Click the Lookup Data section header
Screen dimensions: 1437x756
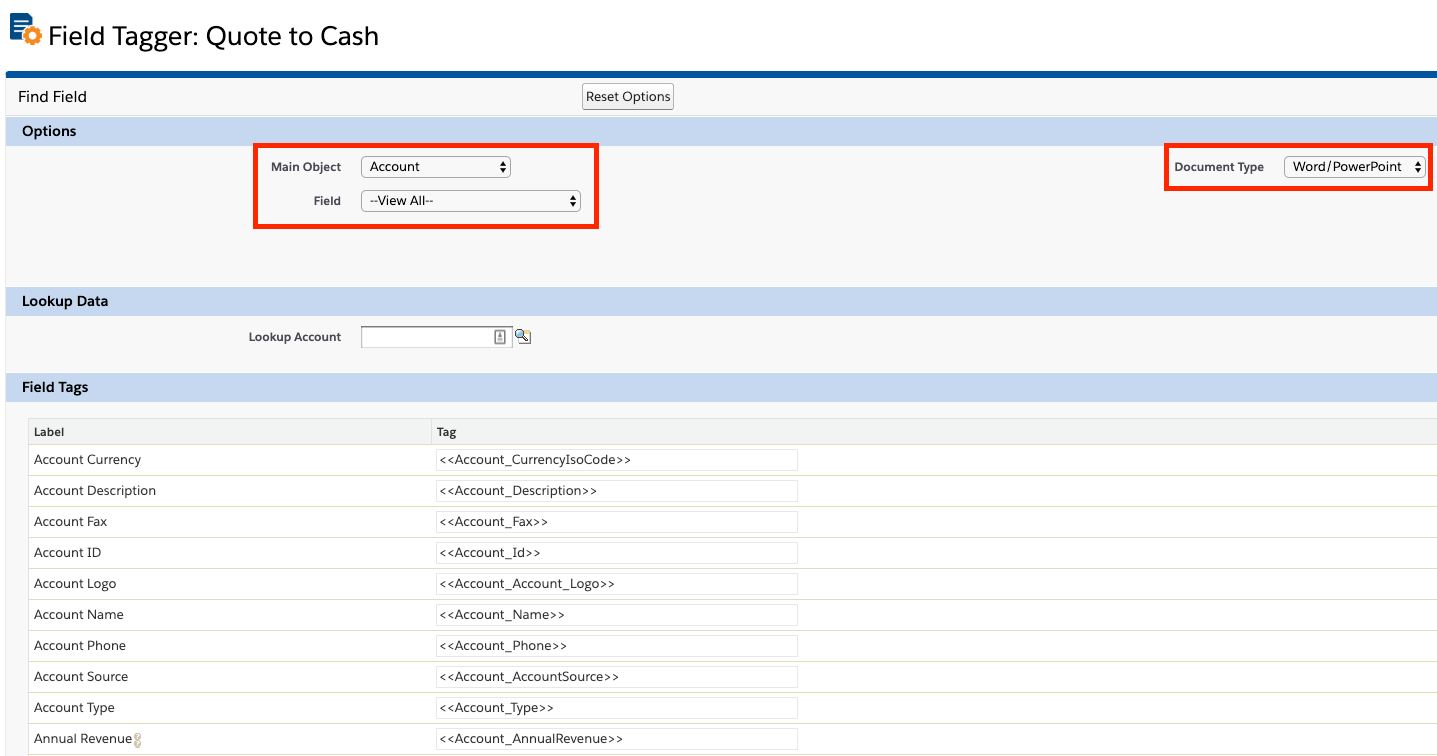pyautogui.click(x=65, y=302)
